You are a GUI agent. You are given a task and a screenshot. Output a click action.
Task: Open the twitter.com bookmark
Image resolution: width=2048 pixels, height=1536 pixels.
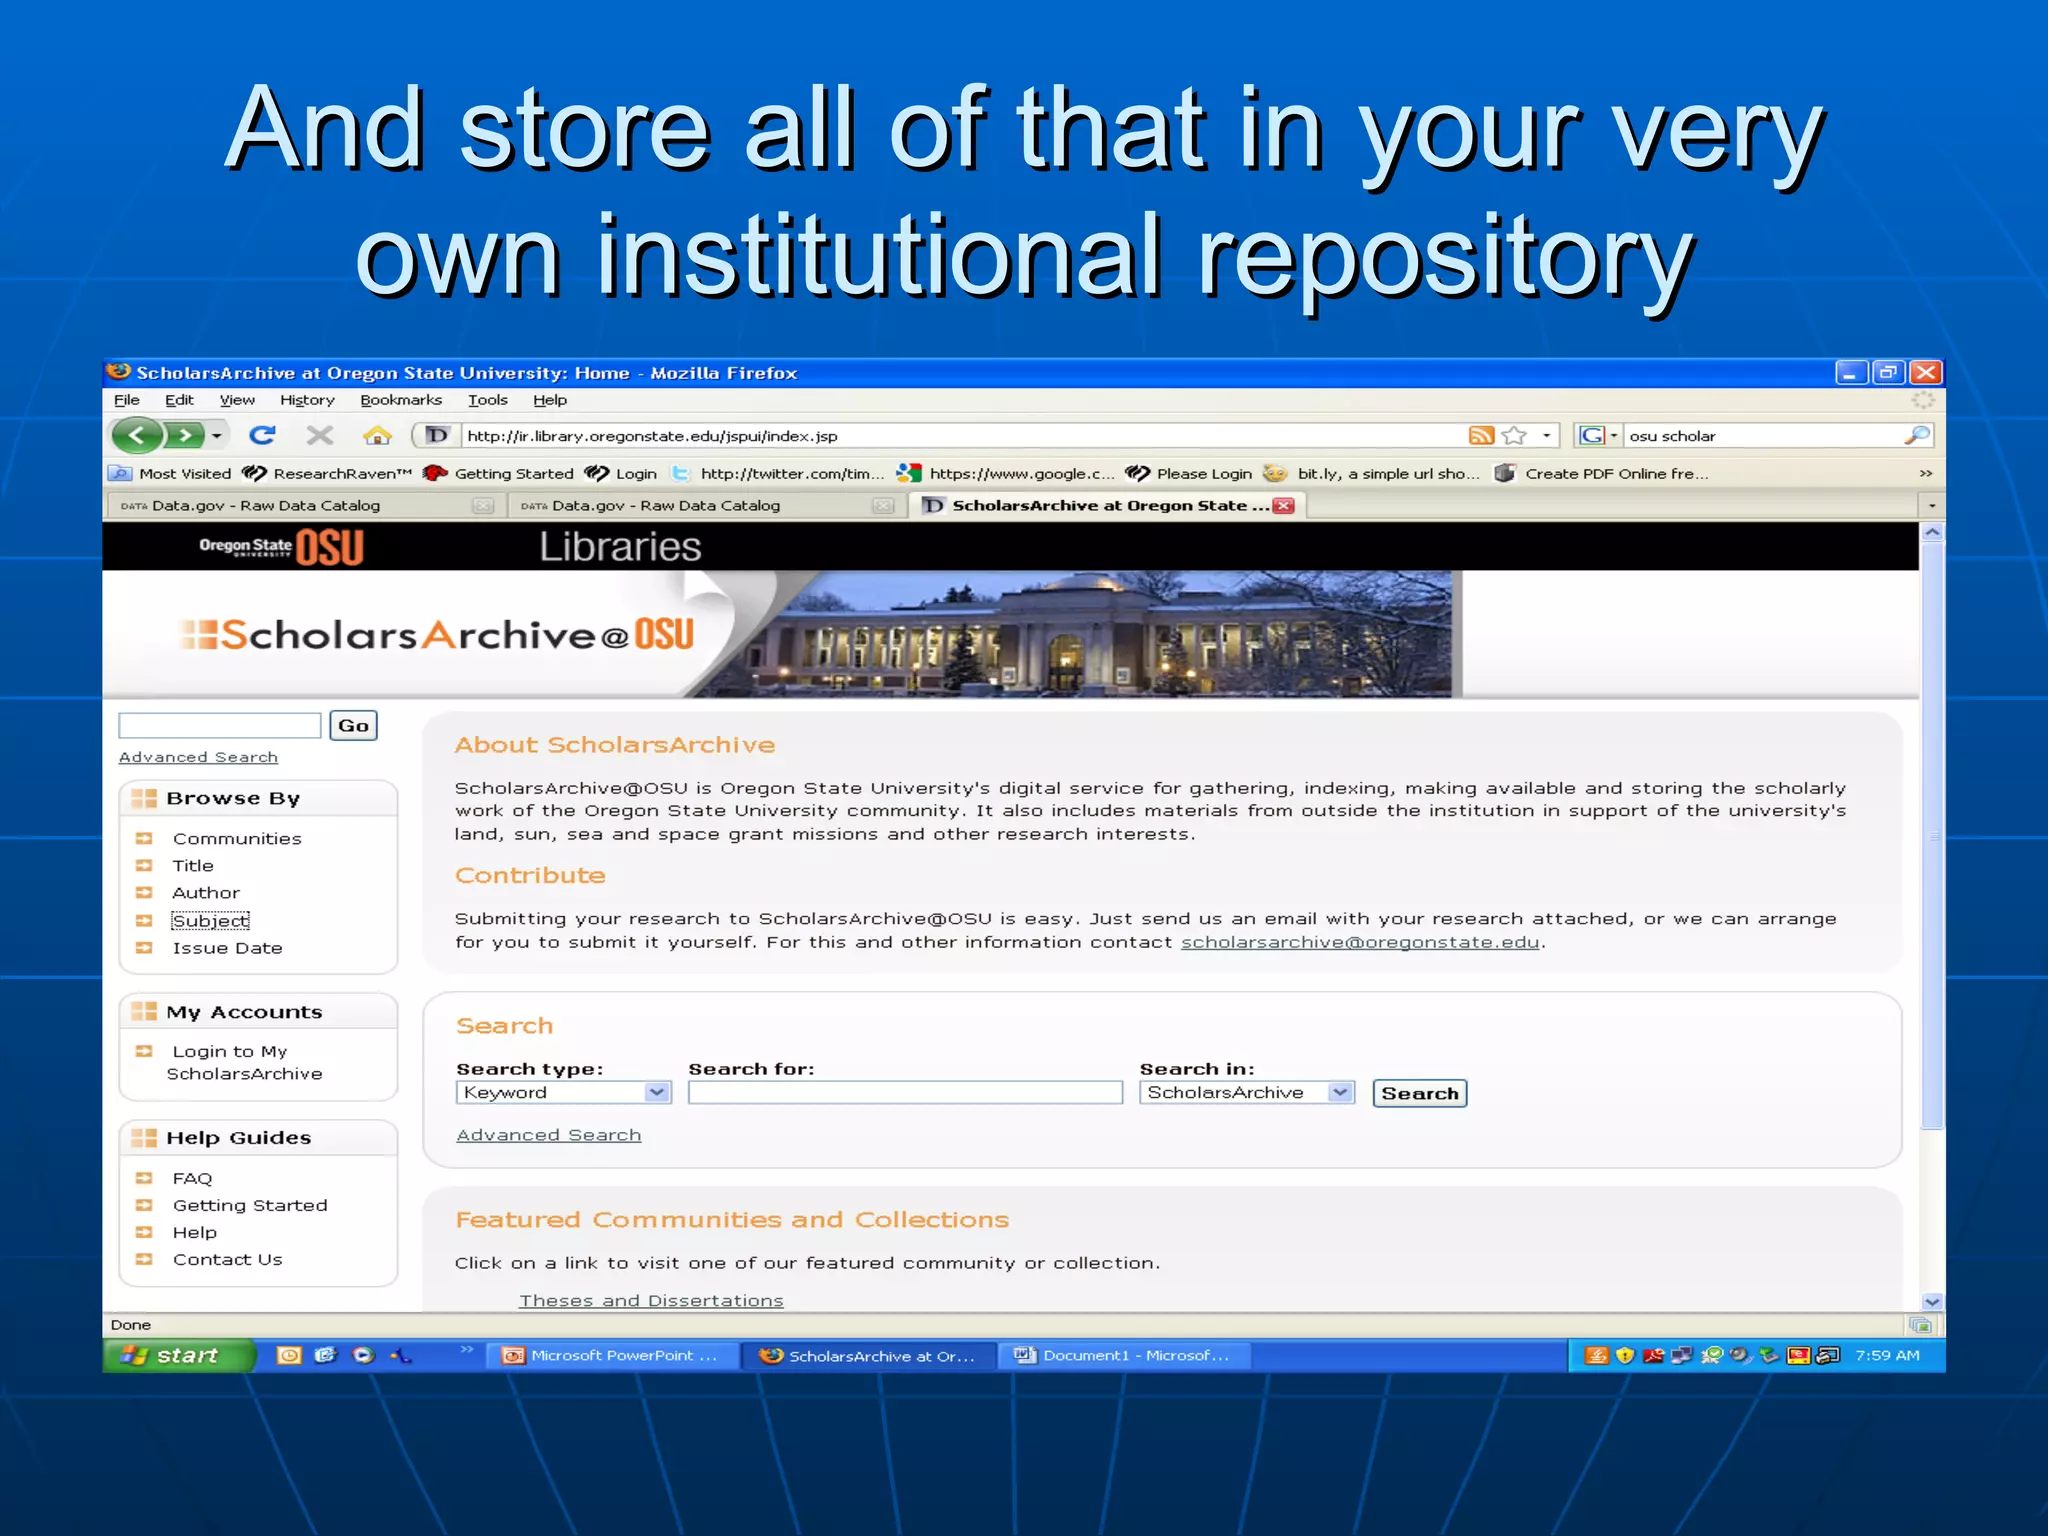coord(778,473)
